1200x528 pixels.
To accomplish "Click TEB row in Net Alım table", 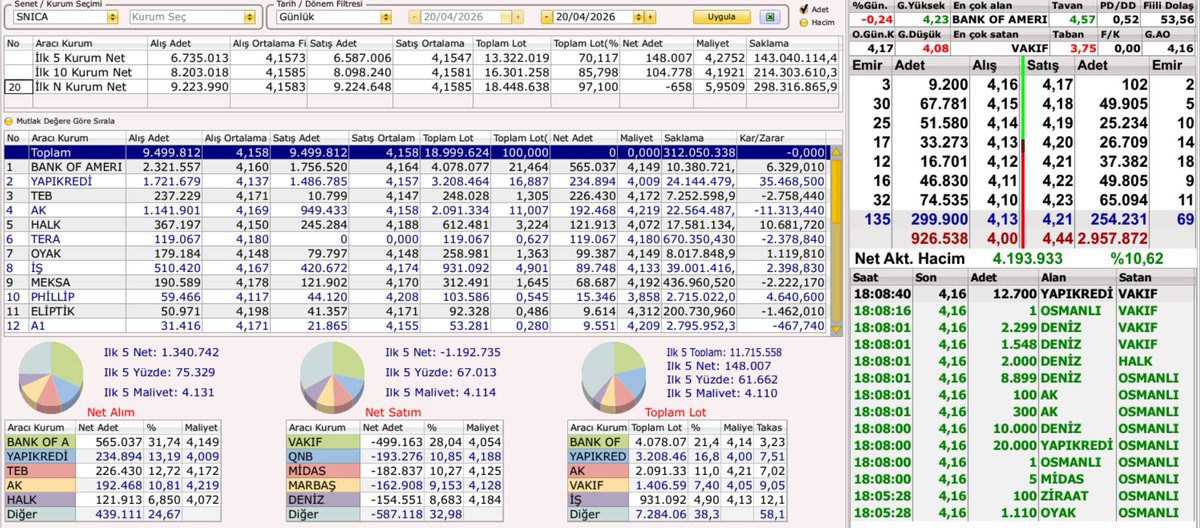I will coord(111,470).
